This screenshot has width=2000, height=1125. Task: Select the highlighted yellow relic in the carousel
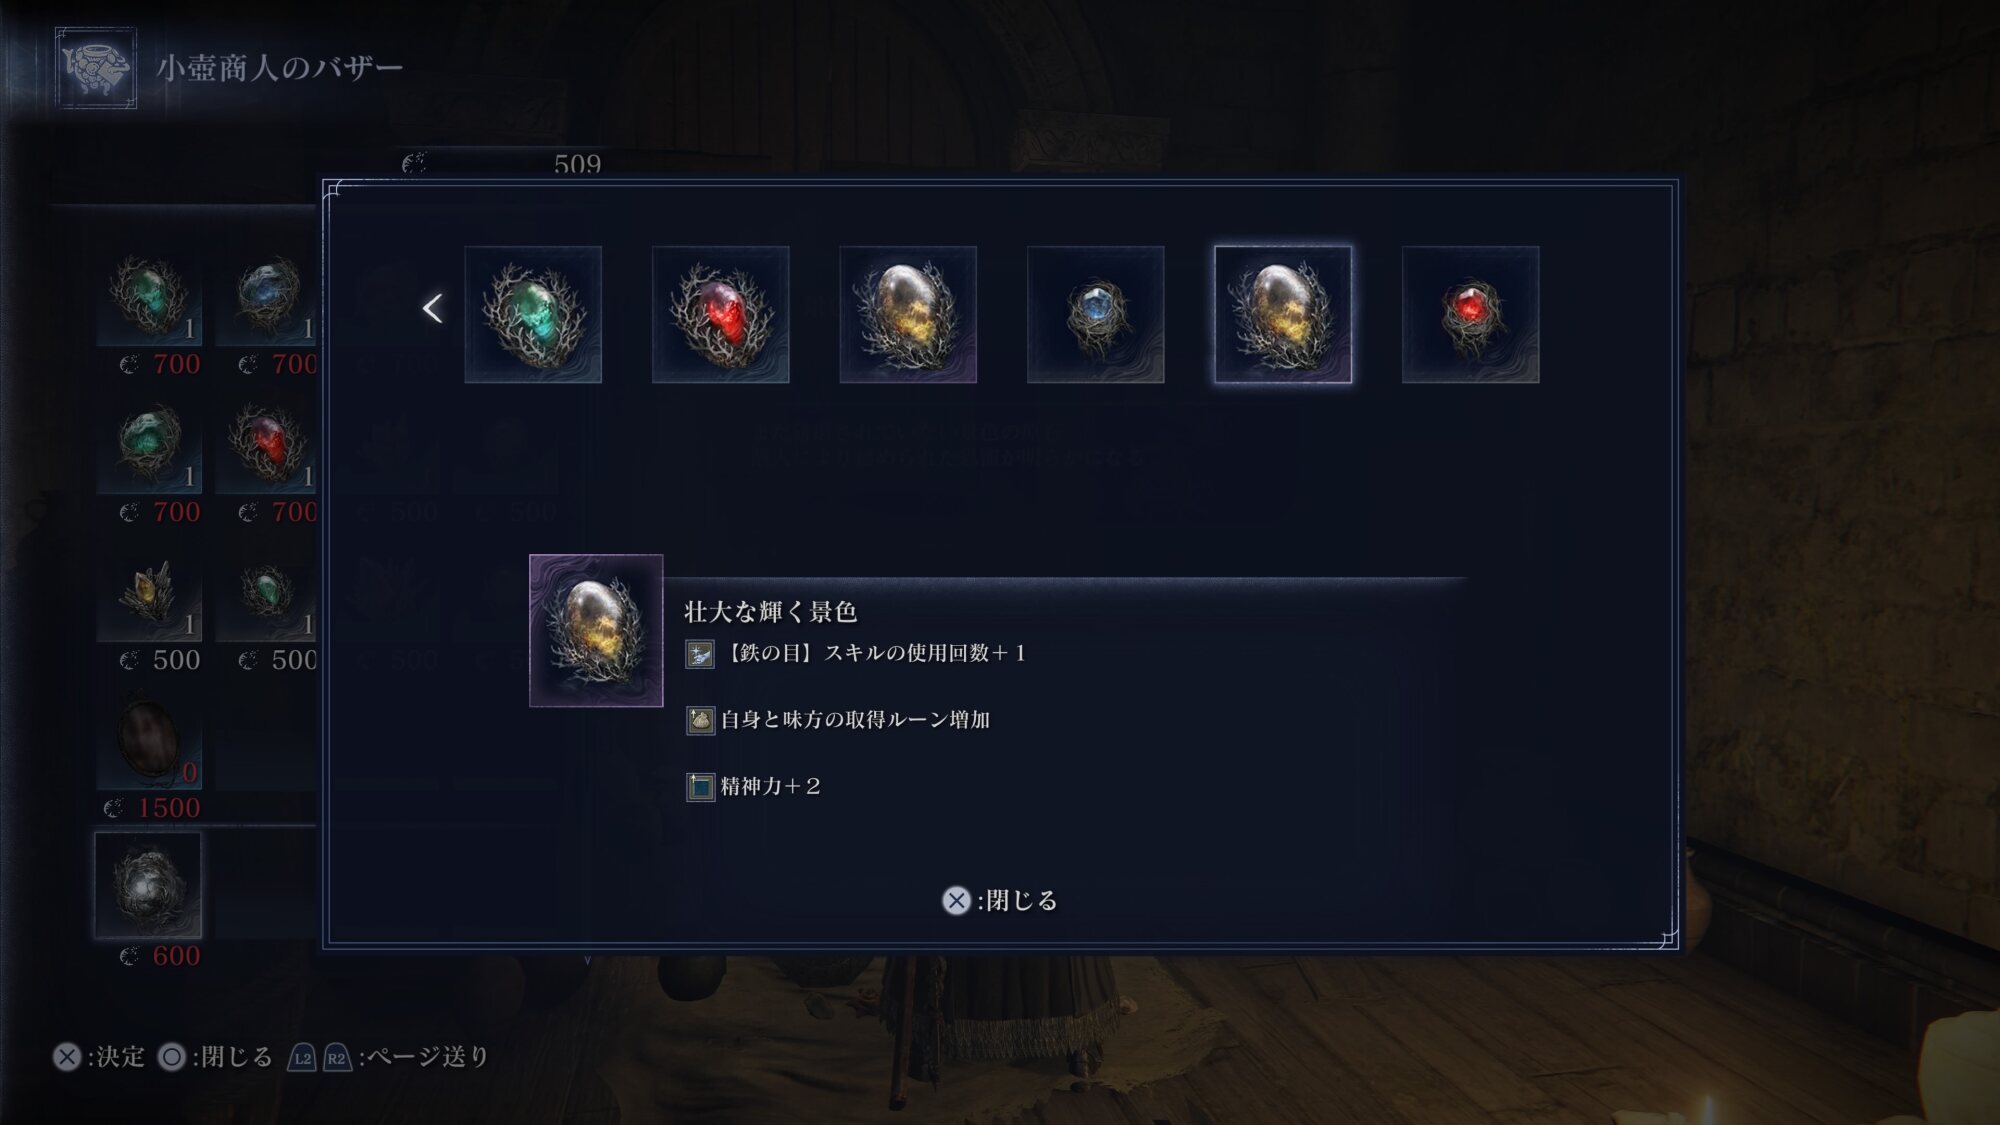(x=1283, y=314)
